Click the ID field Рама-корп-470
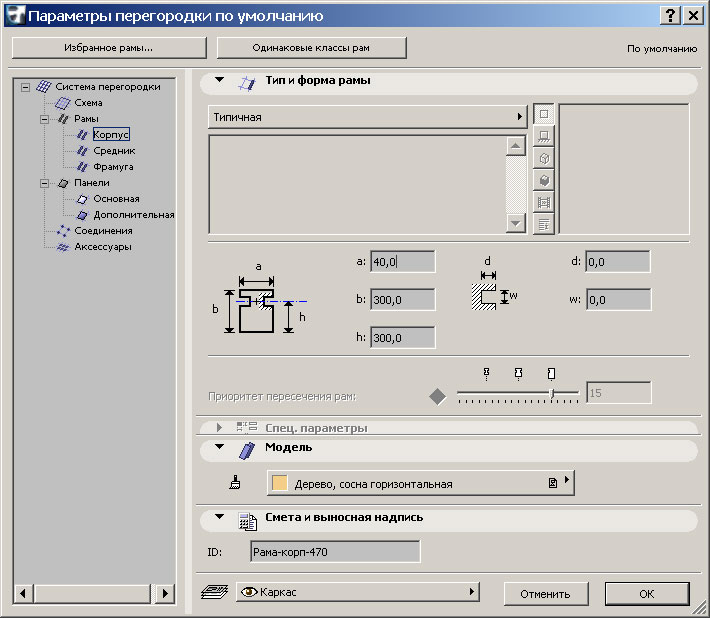710x618 pixels. (335, 551)
